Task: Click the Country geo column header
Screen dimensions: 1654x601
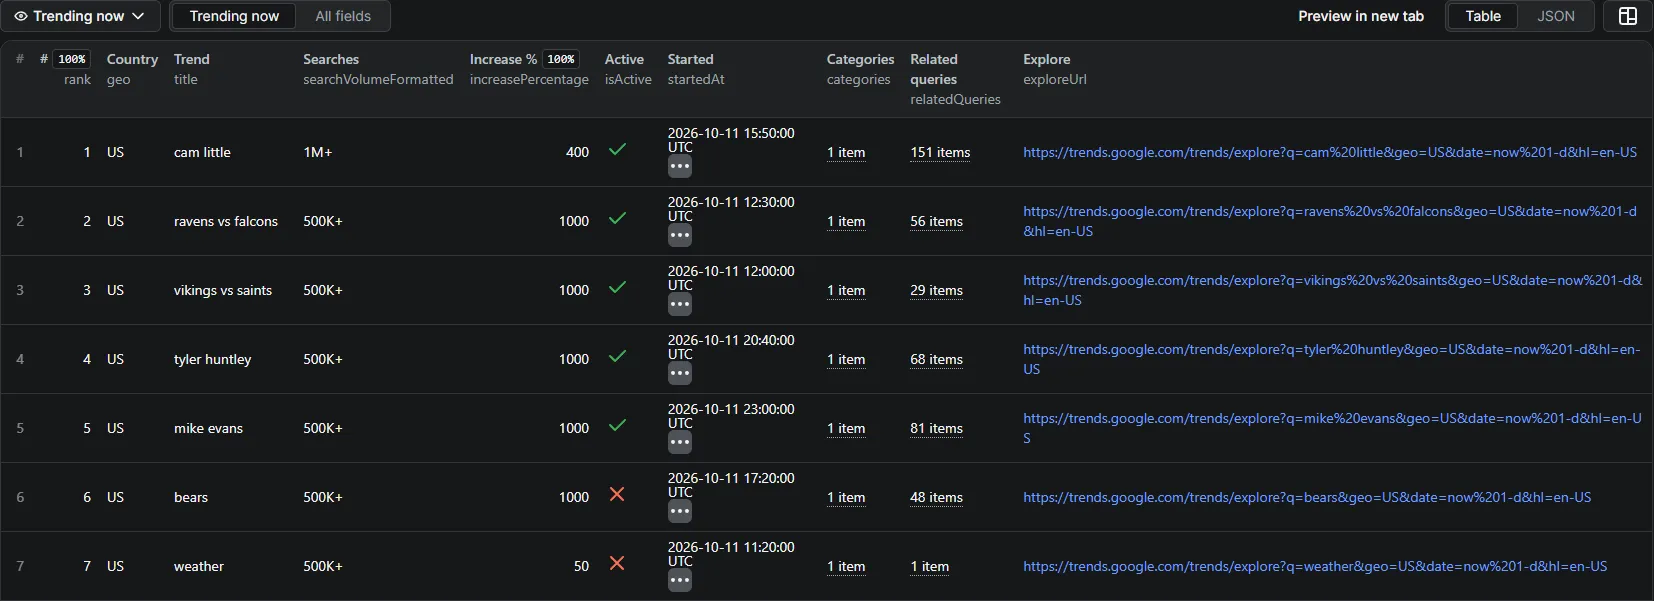Action: (x=132, y=69)
